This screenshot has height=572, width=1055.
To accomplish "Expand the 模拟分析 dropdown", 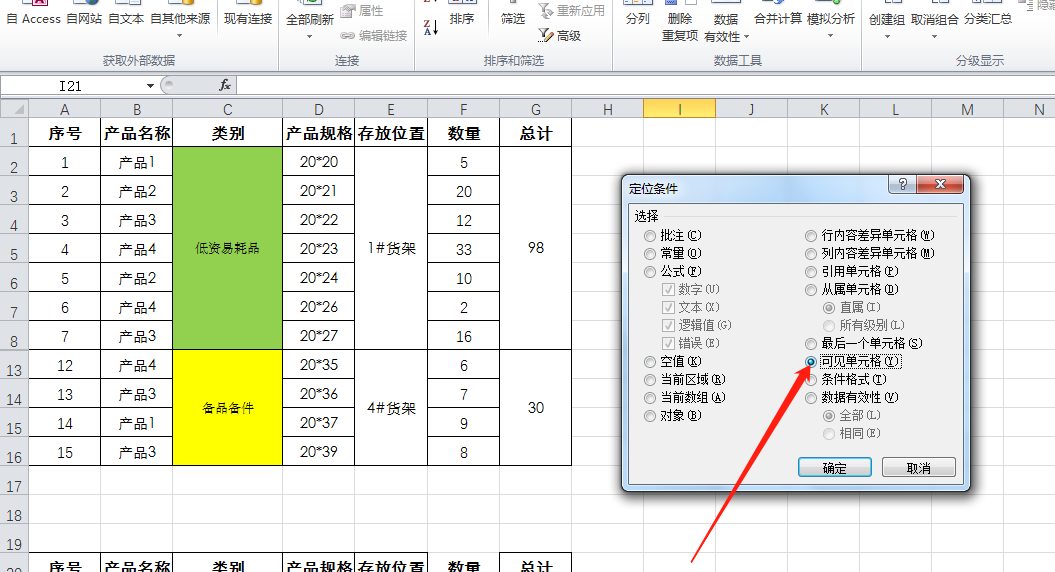I will [x=830, y=36].
